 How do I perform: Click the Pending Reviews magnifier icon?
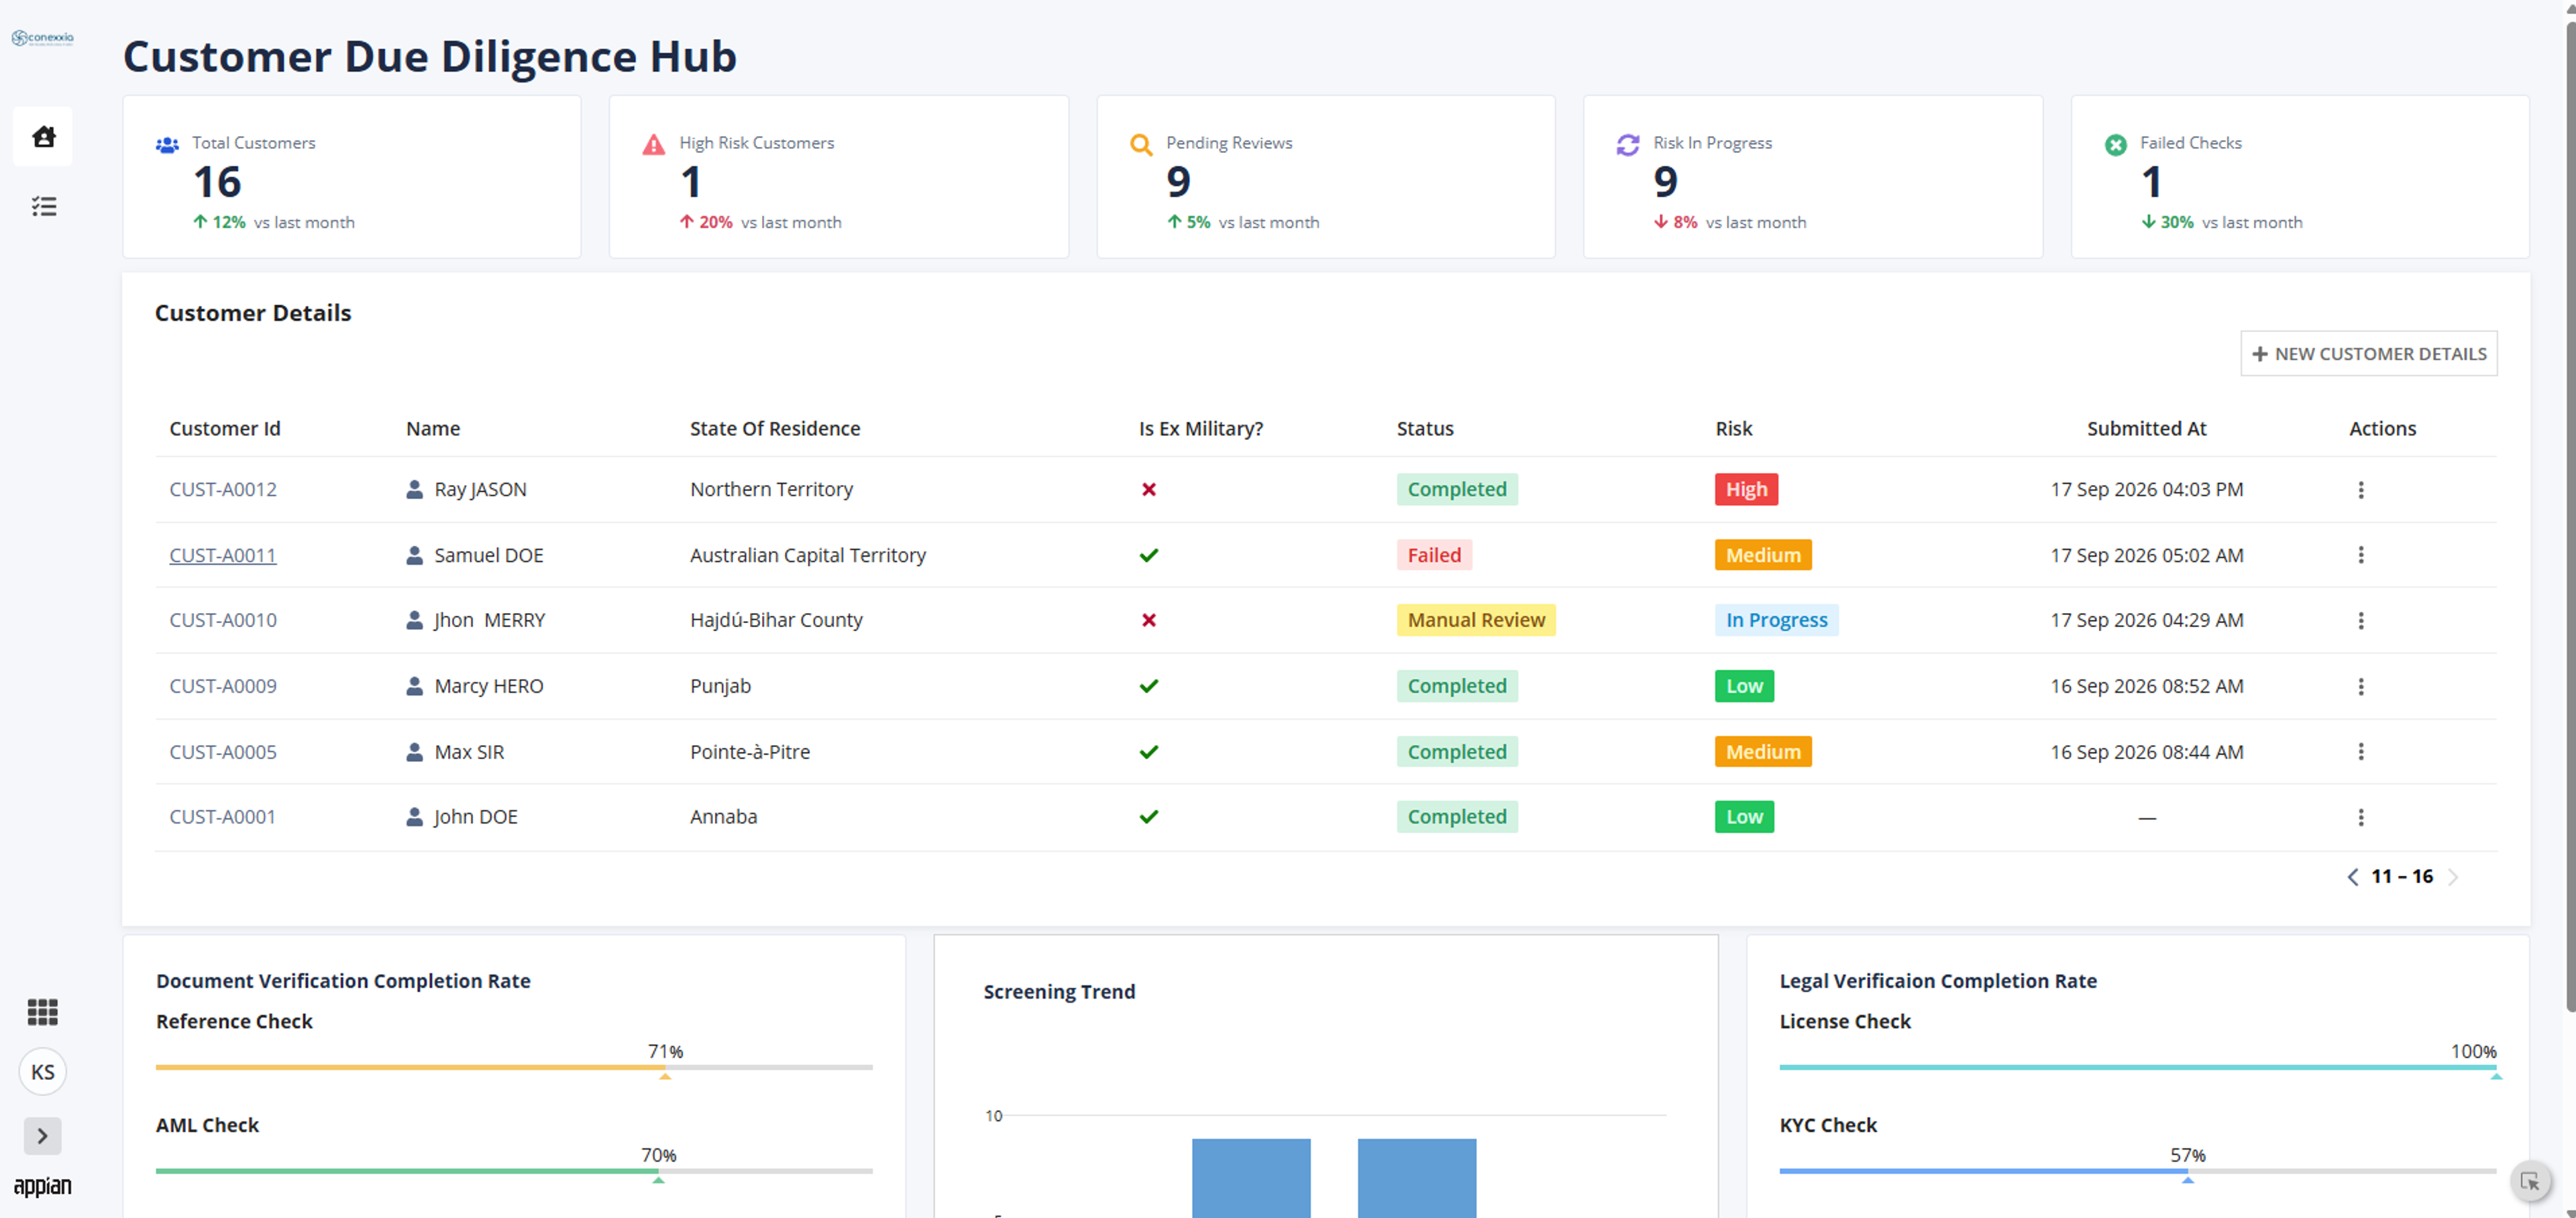(1140, 145)
